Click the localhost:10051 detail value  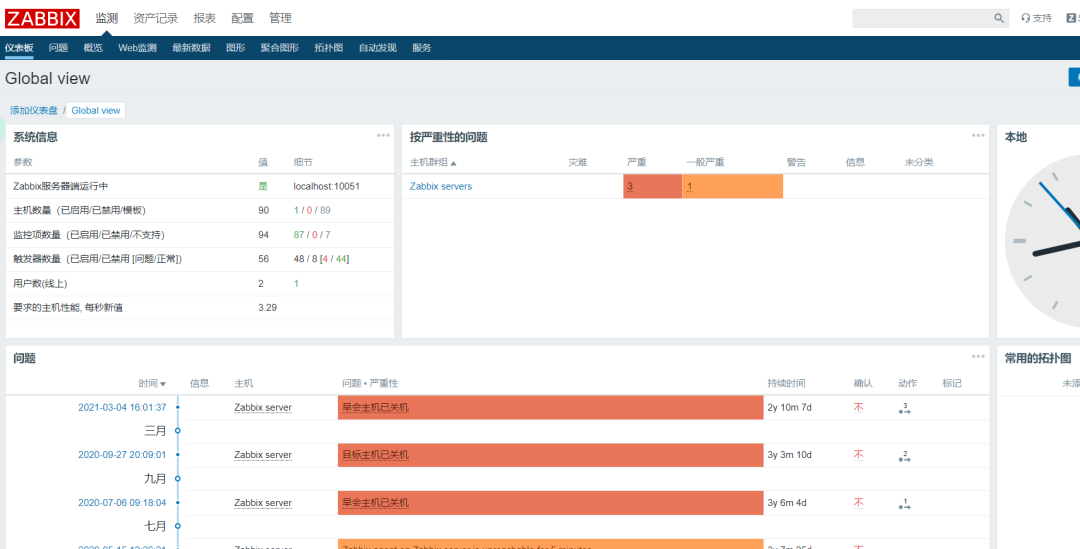pos(326,186)
